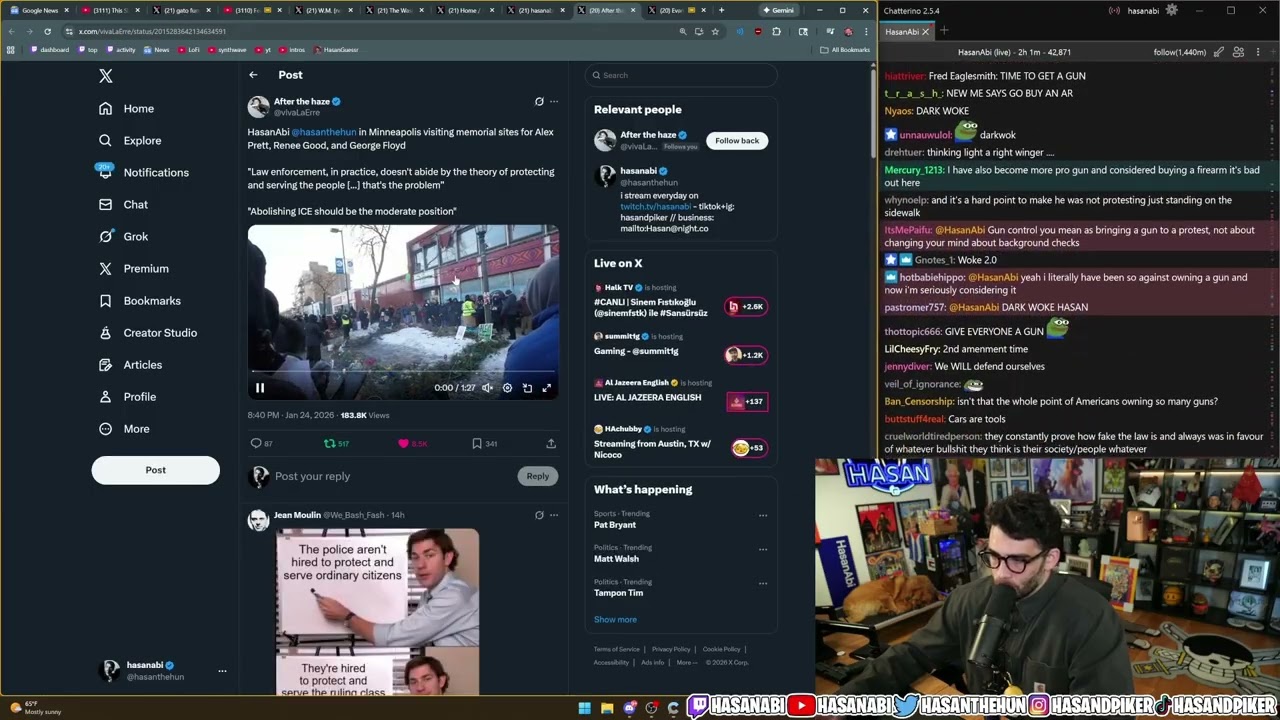Screen dimensions: 1280x720
Task: Open Creator Studio in the sidebar
Action: click(148, 333)
